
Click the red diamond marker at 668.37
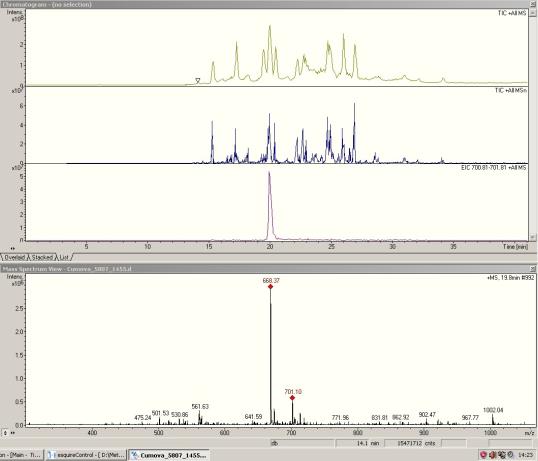point(270,286)
